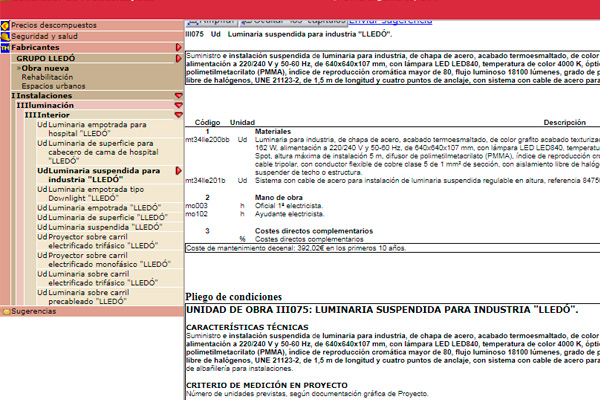Click the Ampliar button
This screenshot has width=600, height=400.
point(211,21)
